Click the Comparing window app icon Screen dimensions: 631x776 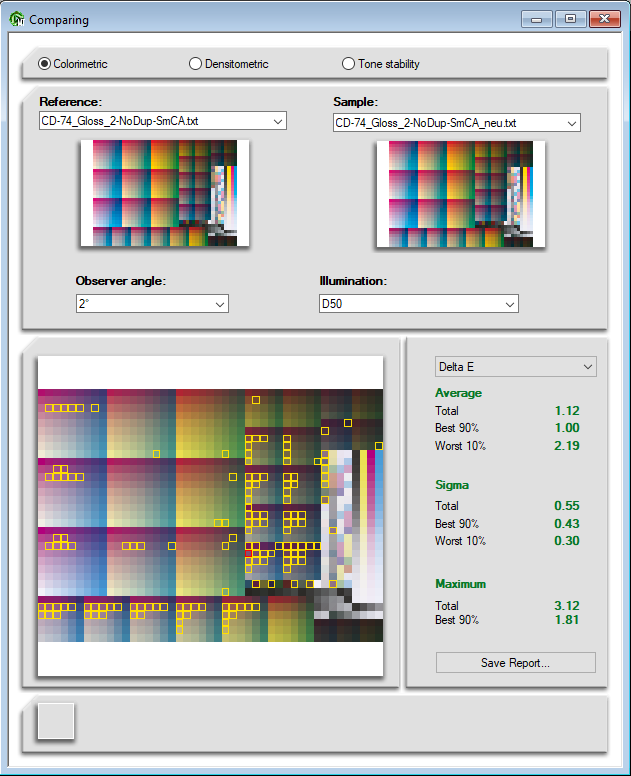[x=17, y=19]
